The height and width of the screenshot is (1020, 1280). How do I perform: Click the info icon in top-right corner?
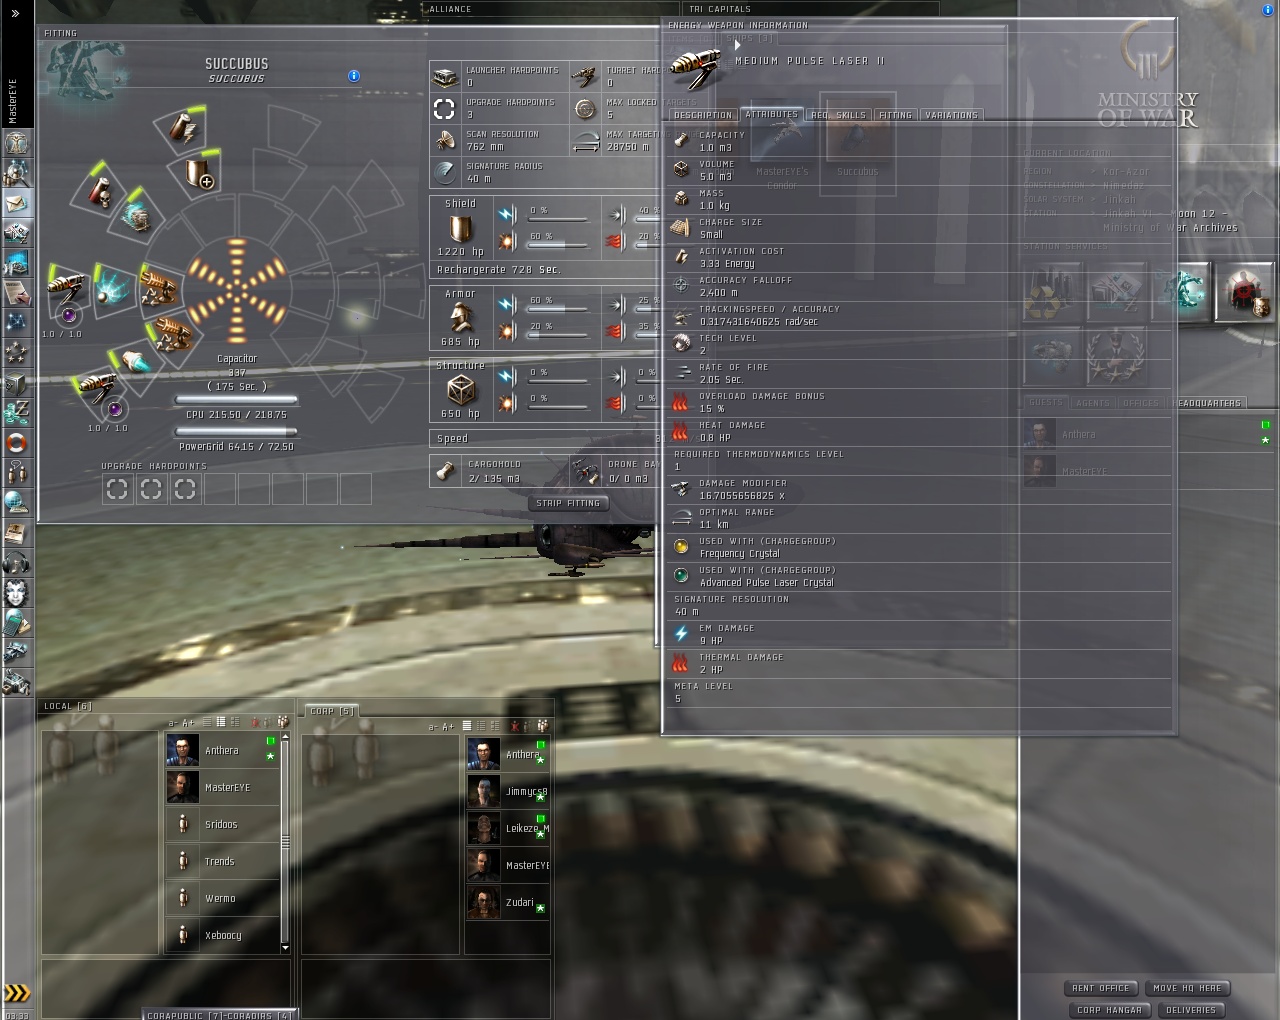point(1268,10)
